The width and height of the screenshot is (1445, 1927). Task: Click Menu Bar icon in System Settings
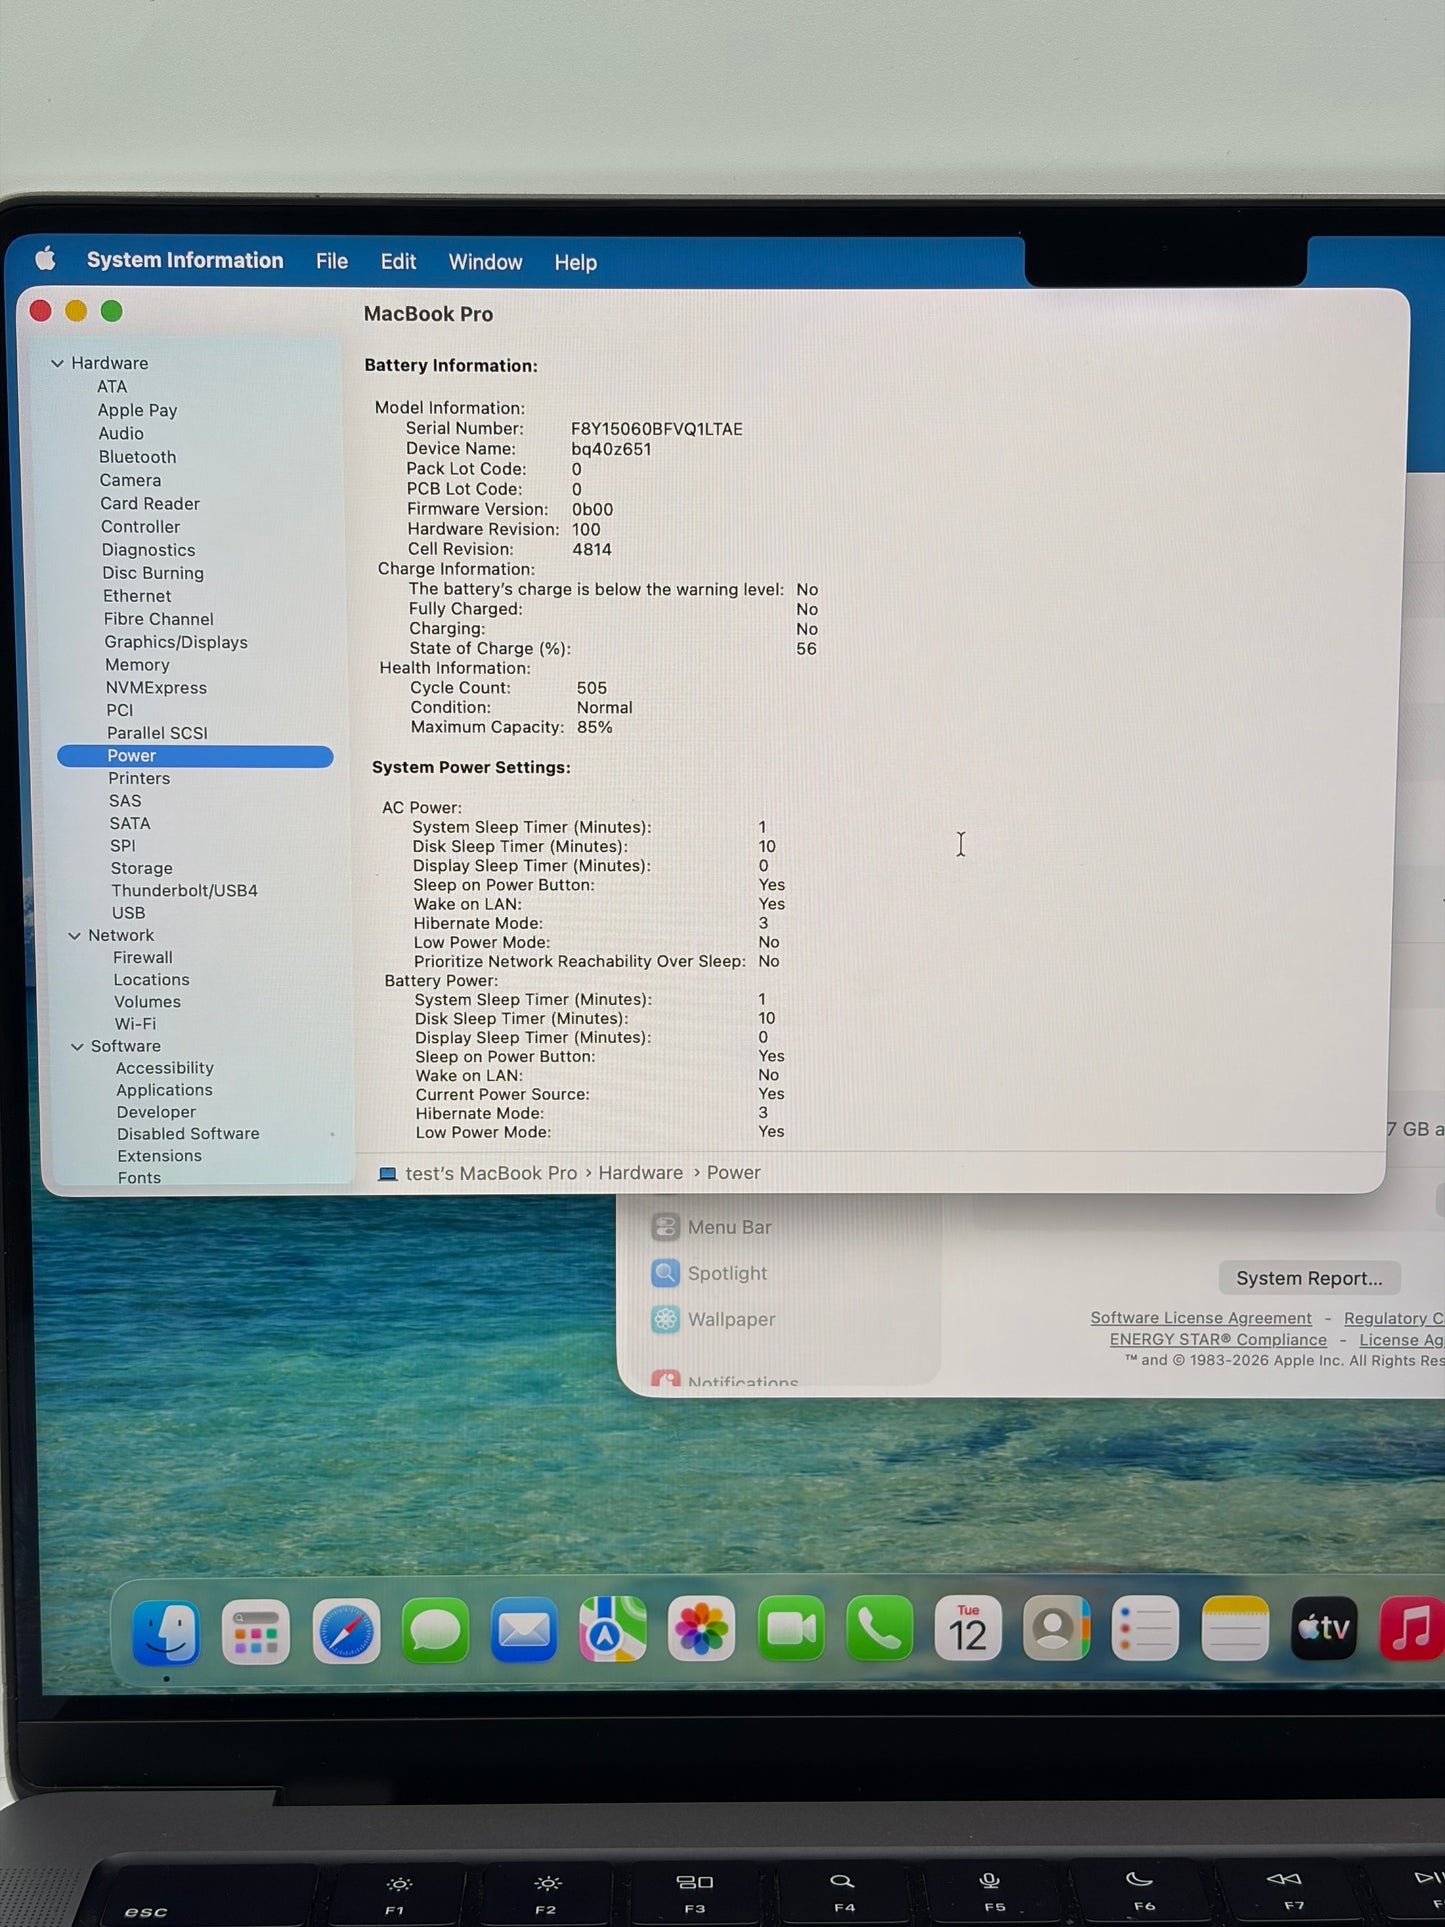665,1227
